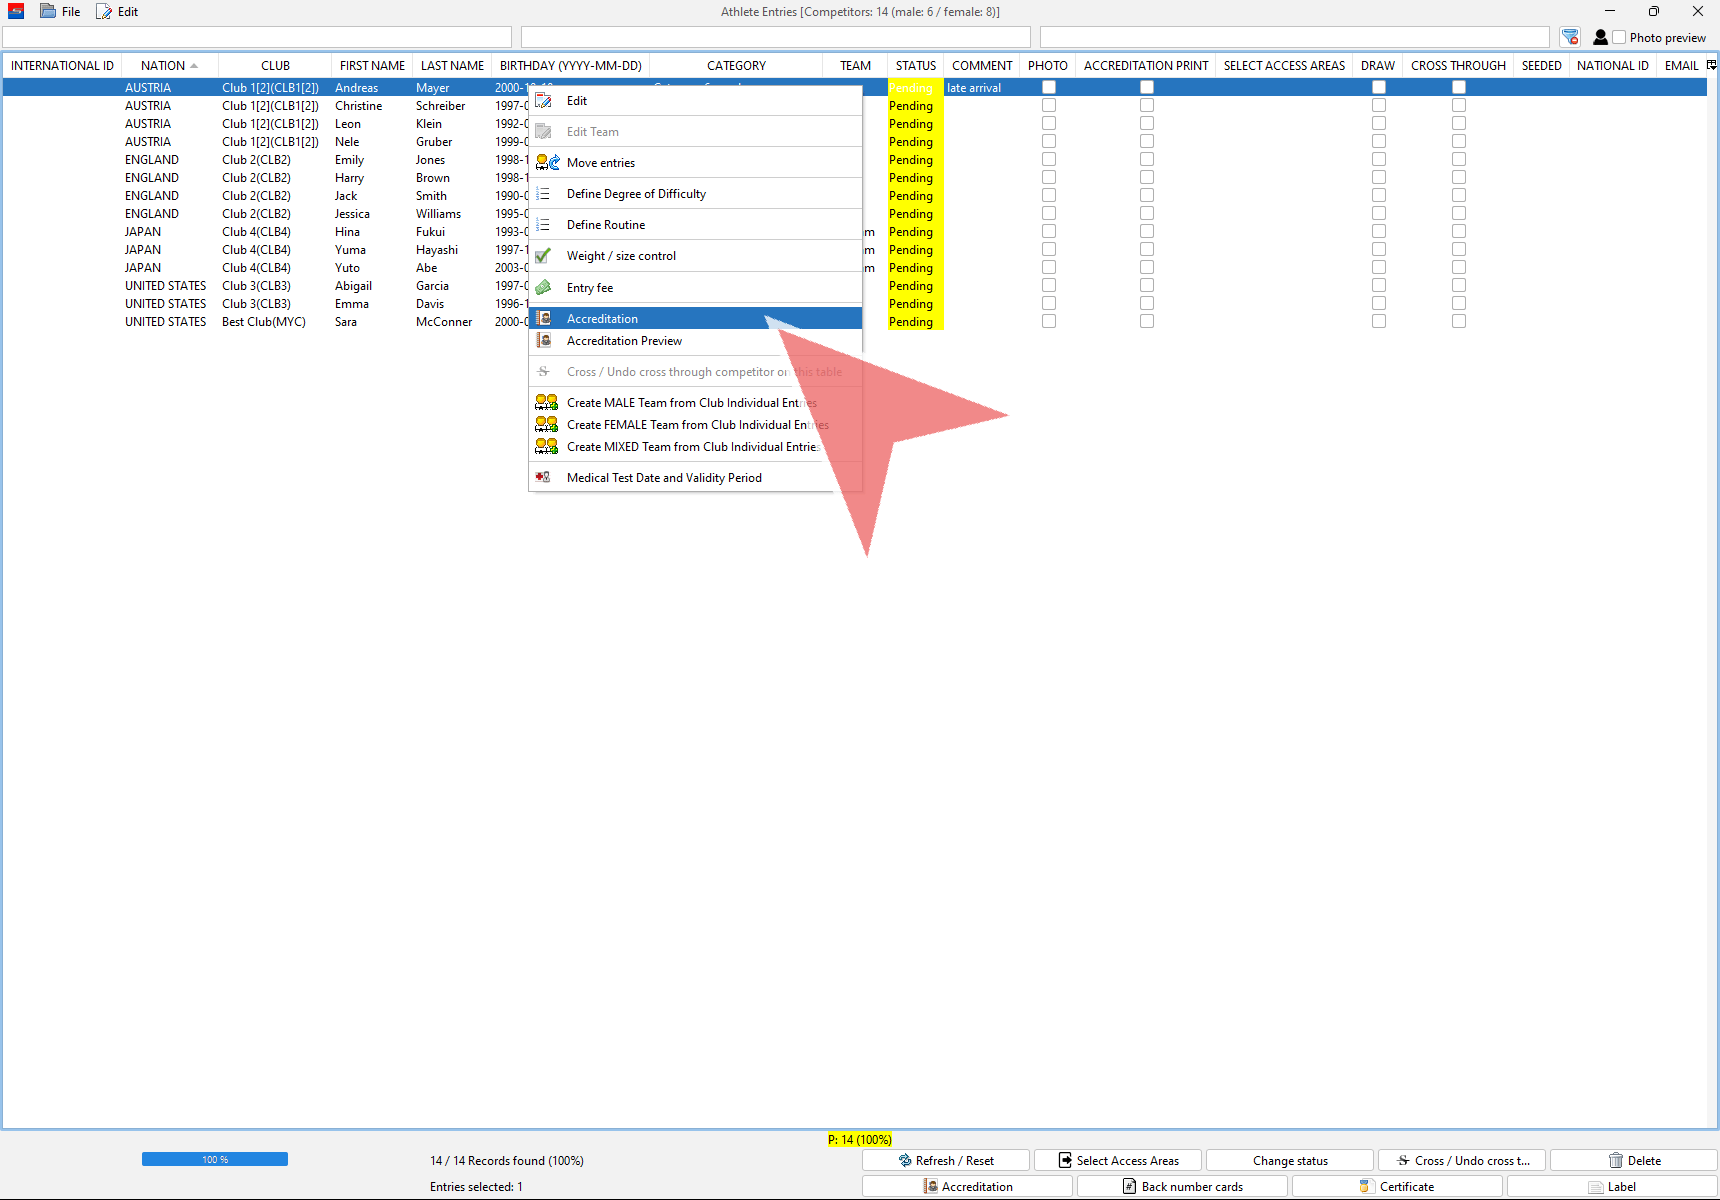This screenshot has height=1200, width=1720.
Task: Click the Medical Test Date icon
Action: [x=544, y=478]
